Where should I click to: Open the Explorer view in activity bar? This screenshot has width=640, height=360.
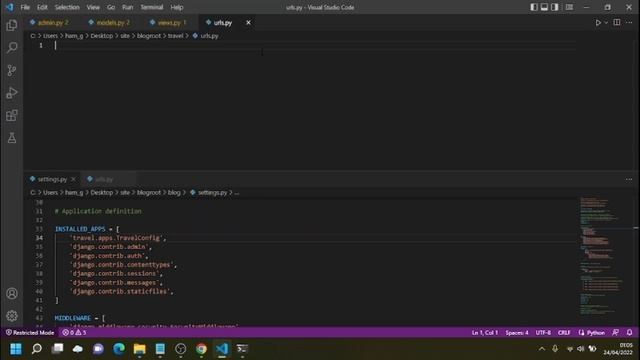point(12,25)
